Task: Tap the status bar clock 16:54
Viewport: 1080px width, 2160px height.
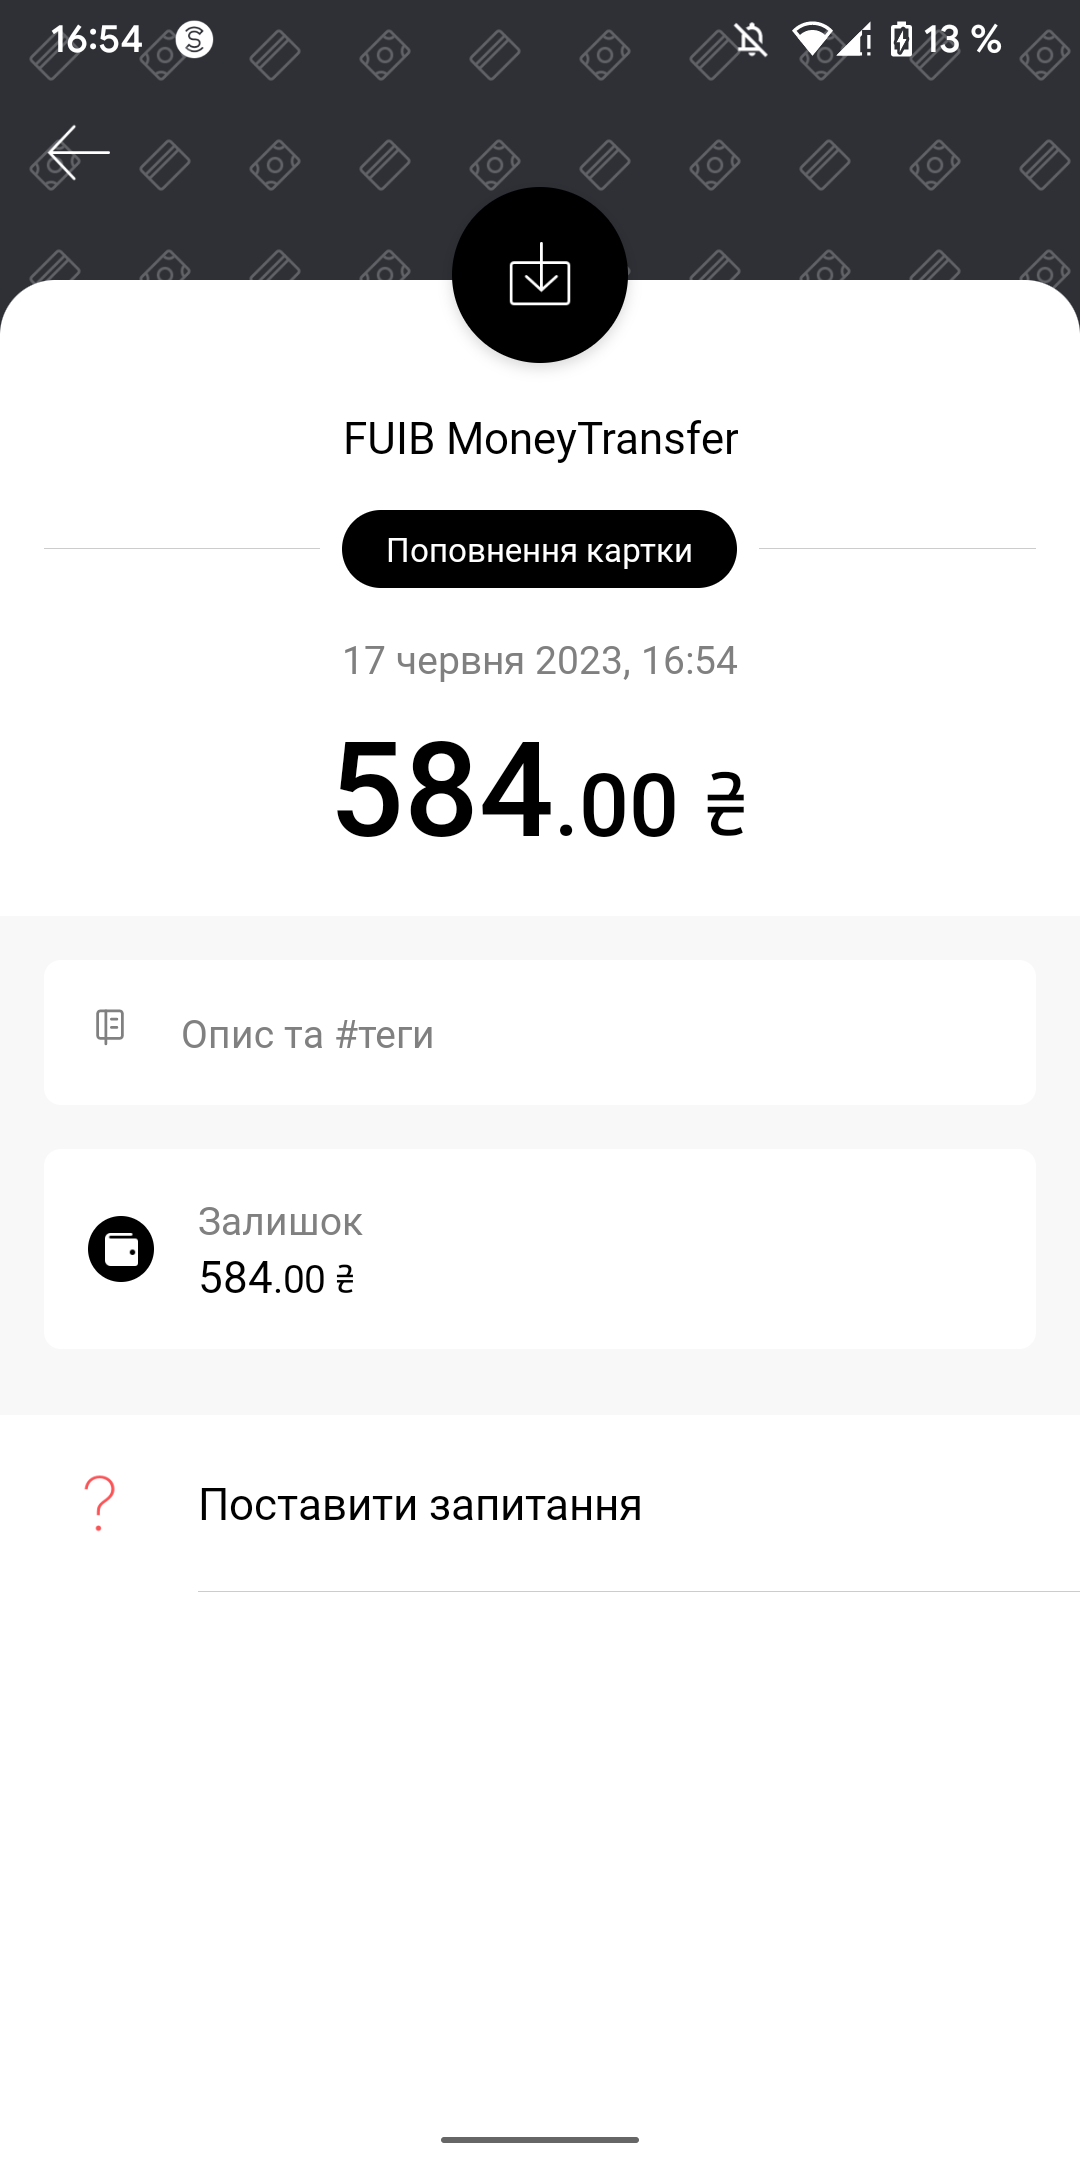Action: (x=97, y=40)
